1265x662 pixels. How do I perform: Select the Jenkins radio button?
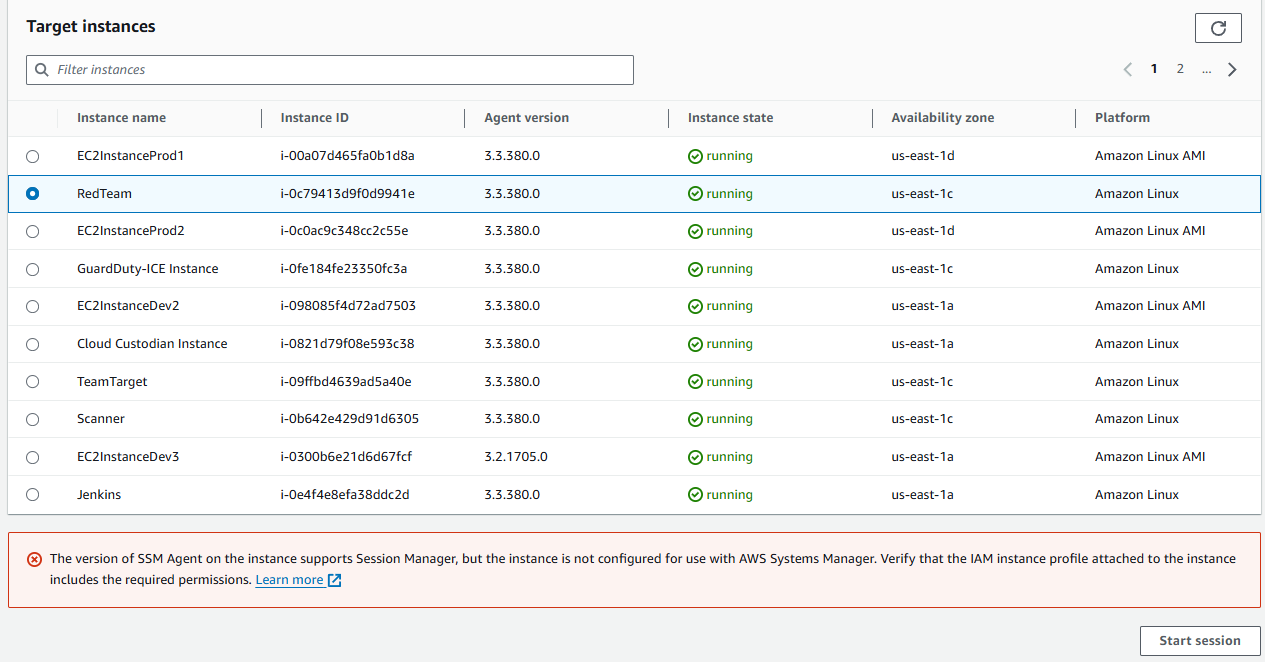click(33, 495)
